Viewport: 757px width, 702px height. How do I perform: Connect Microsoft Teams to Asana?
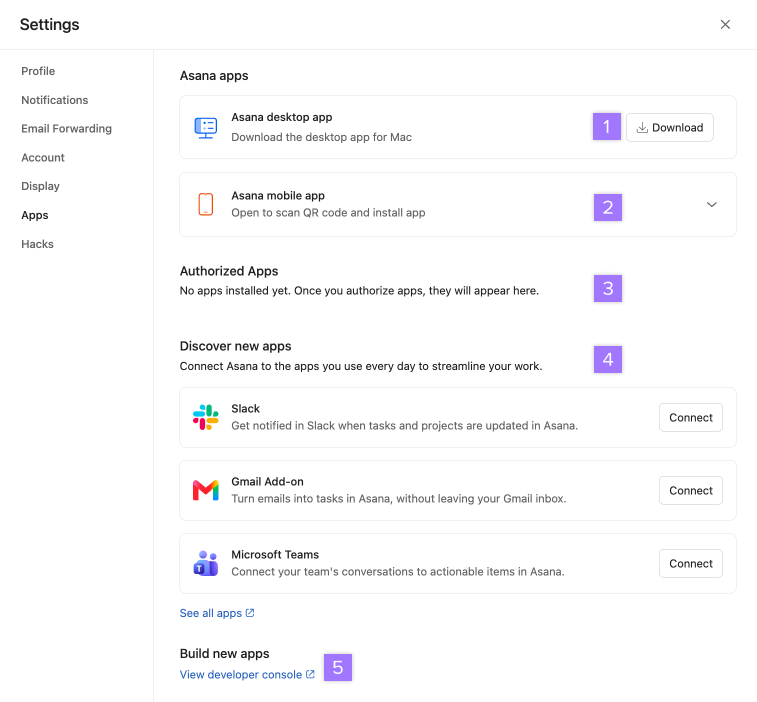click(x=691, y=563)
